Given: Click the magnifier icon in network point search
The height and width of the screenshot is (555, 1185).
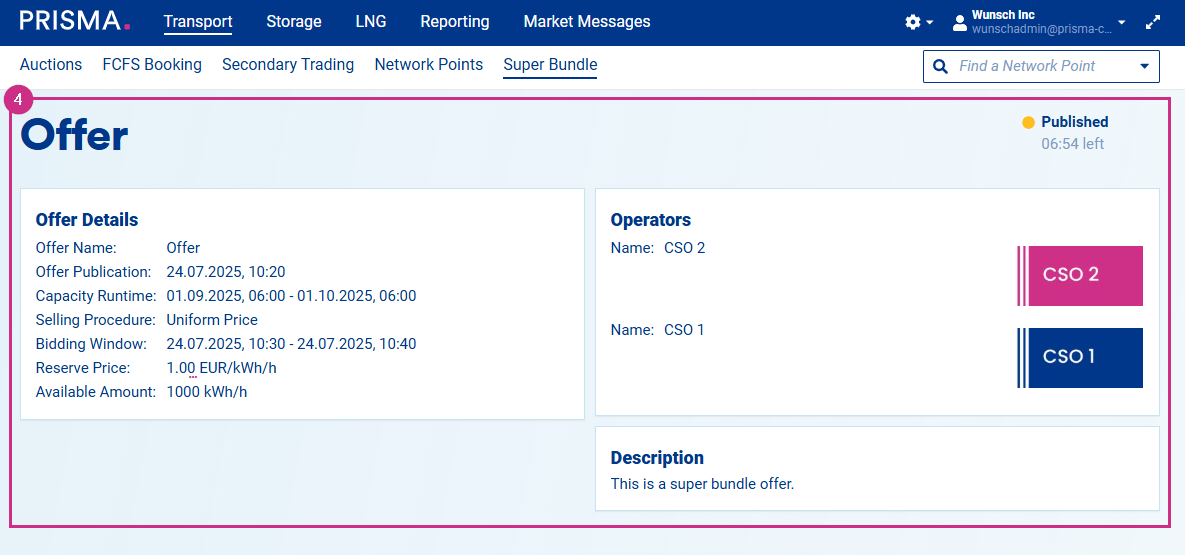Looking at the screenshot, I should 940,66.
